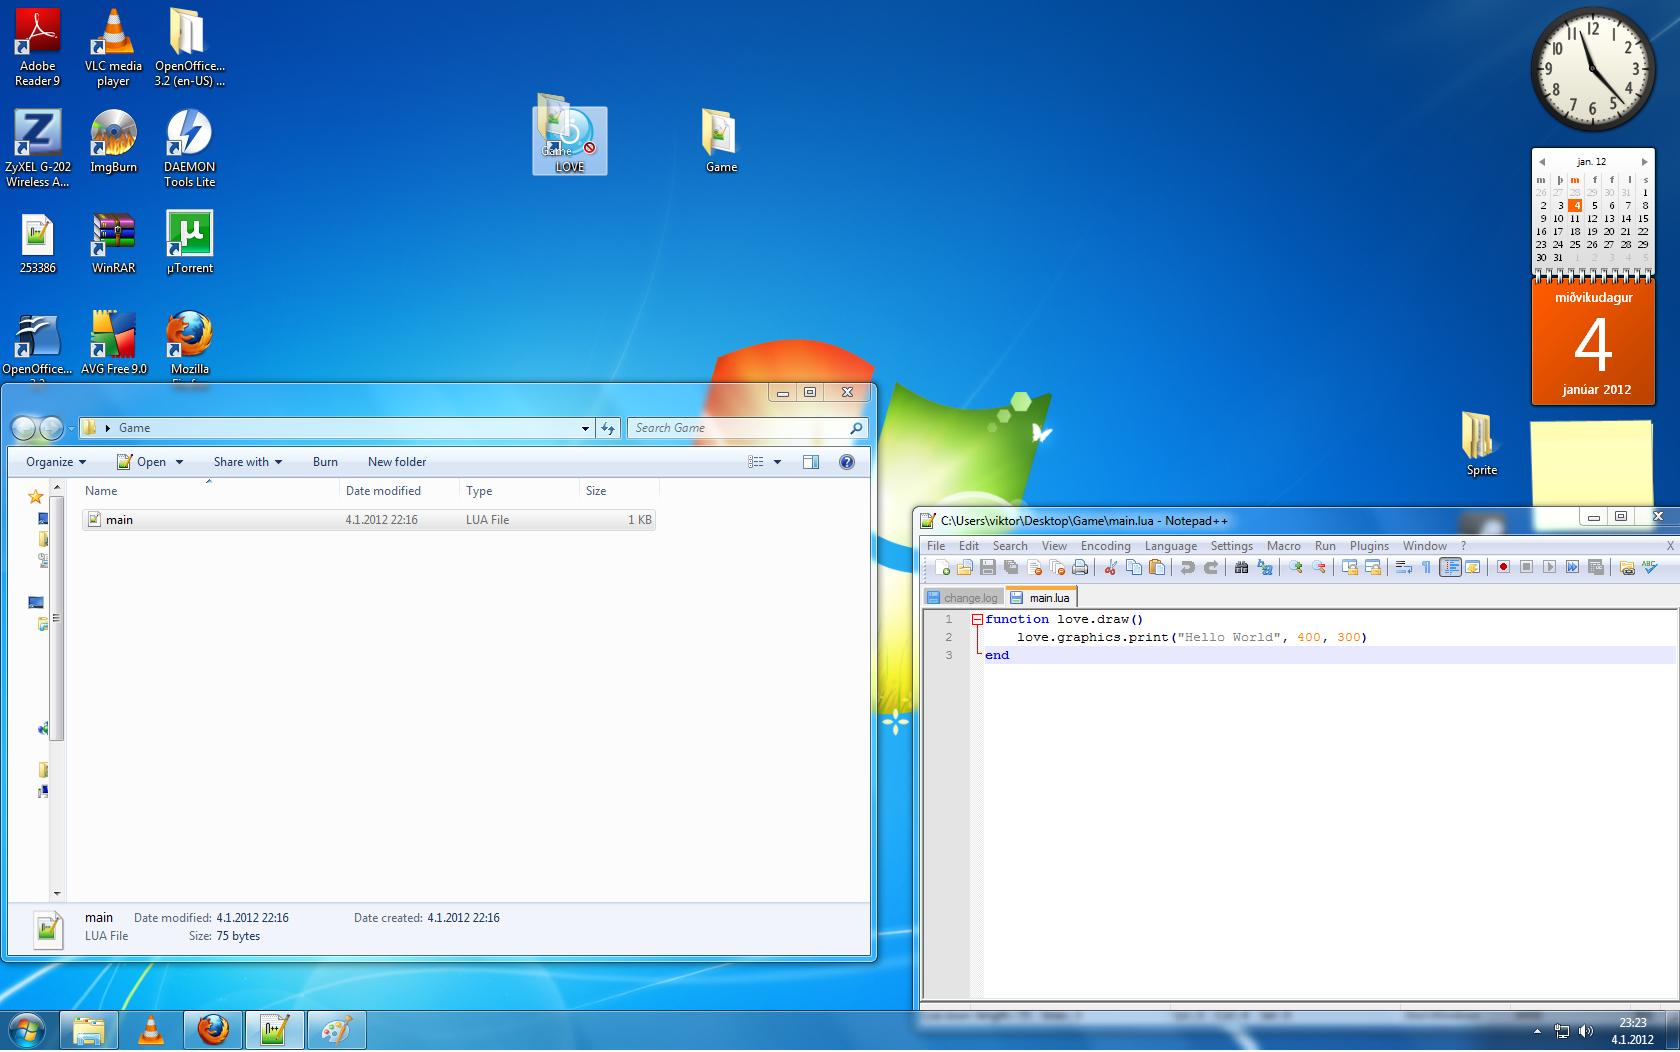Sort by the Name column header
The height and width of the screenshot is (1052, 1680).
coord(210,491)
